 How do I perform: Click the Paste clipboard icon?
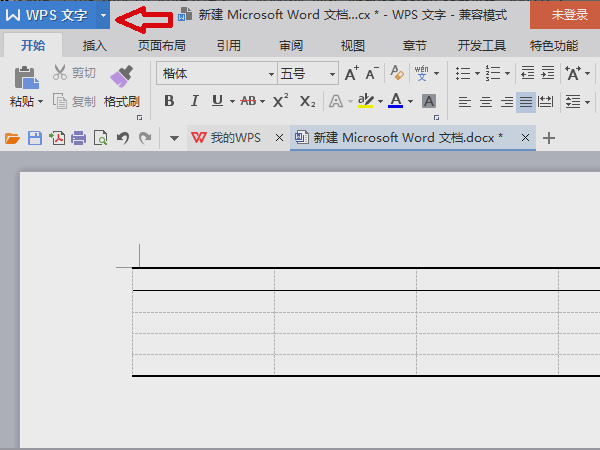click(x=26, y=78)
